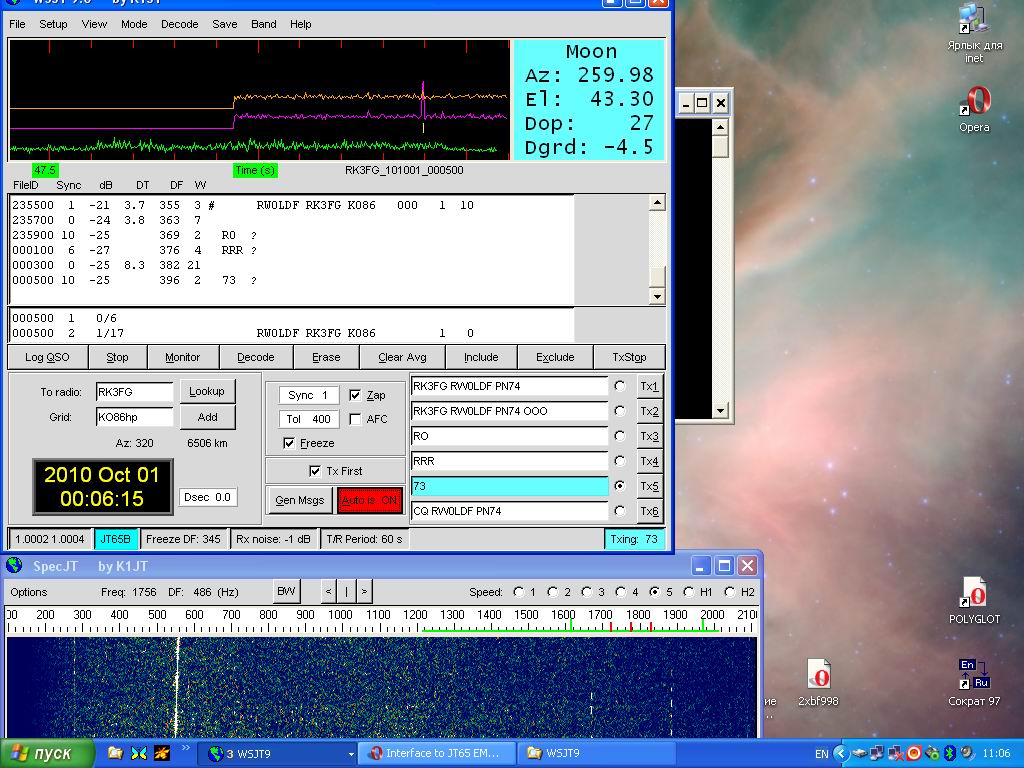Screen dimensions: 1024x768
Task: Toggle the Tx First checkbox
Action: (x=315, y=471)
